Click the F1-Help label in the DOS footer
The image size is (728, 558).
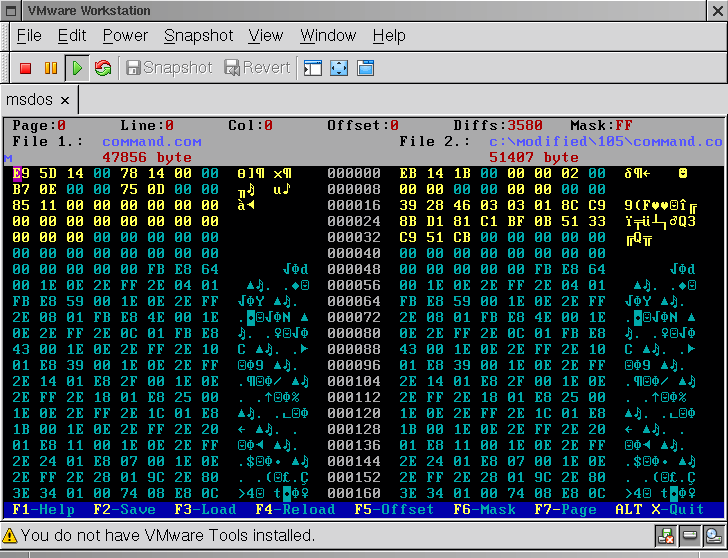[x=43, y=510]
